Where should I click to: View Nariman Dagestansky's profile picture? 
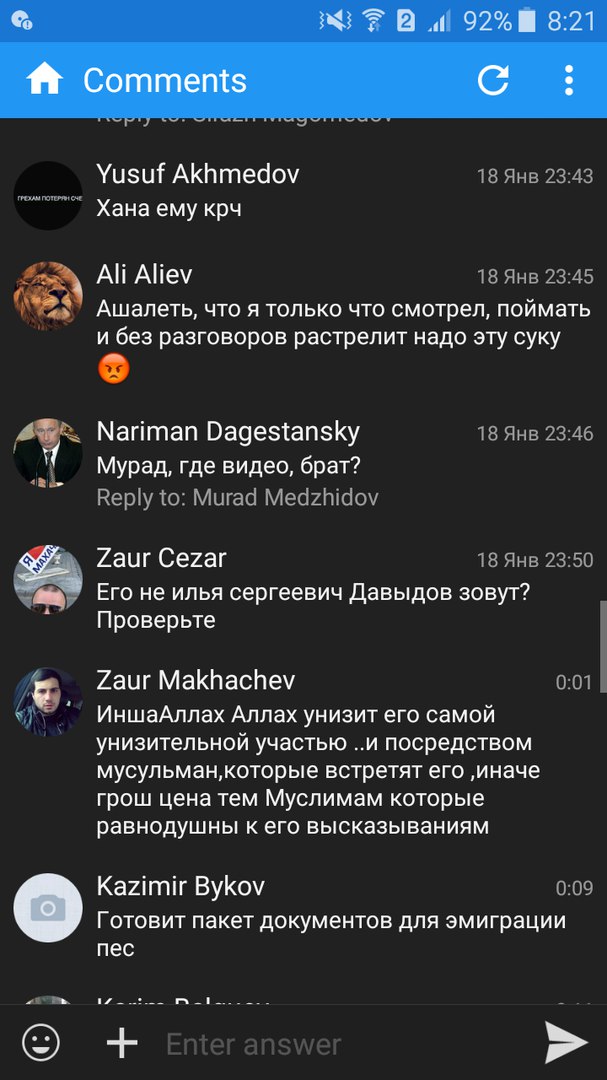click(x=48, y=453)
